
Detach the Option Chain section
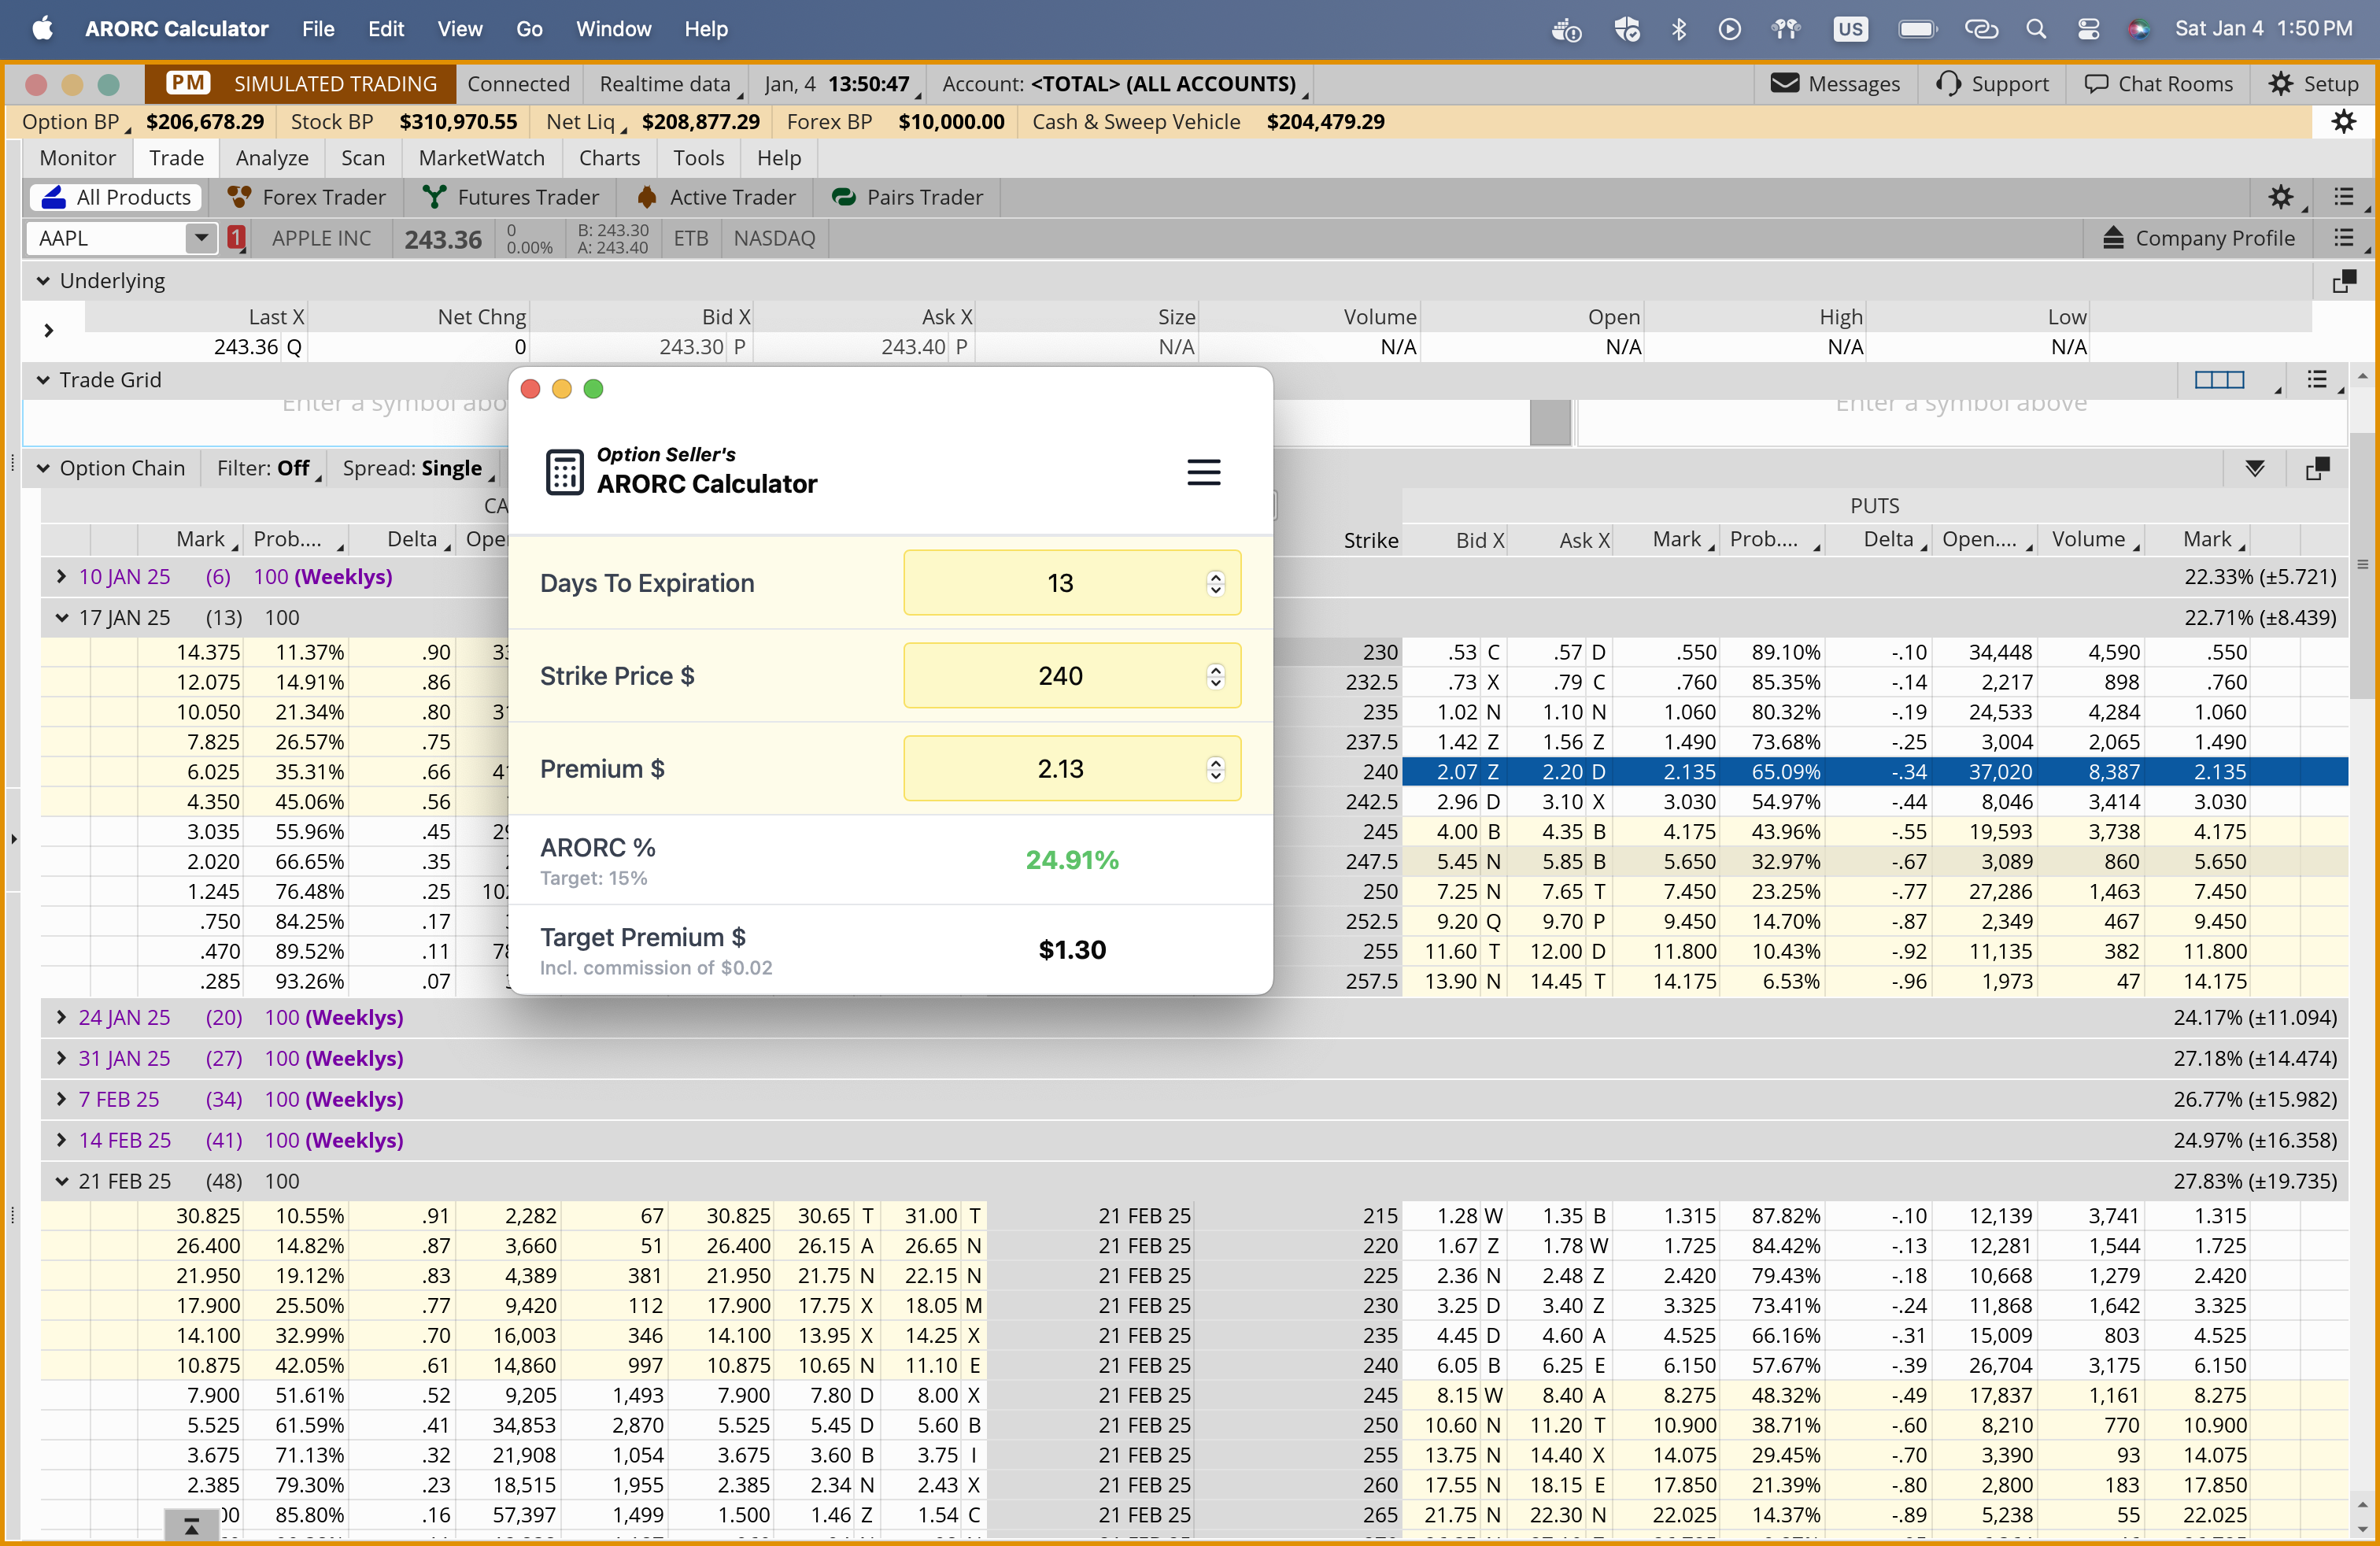(x=2317, y=468)
